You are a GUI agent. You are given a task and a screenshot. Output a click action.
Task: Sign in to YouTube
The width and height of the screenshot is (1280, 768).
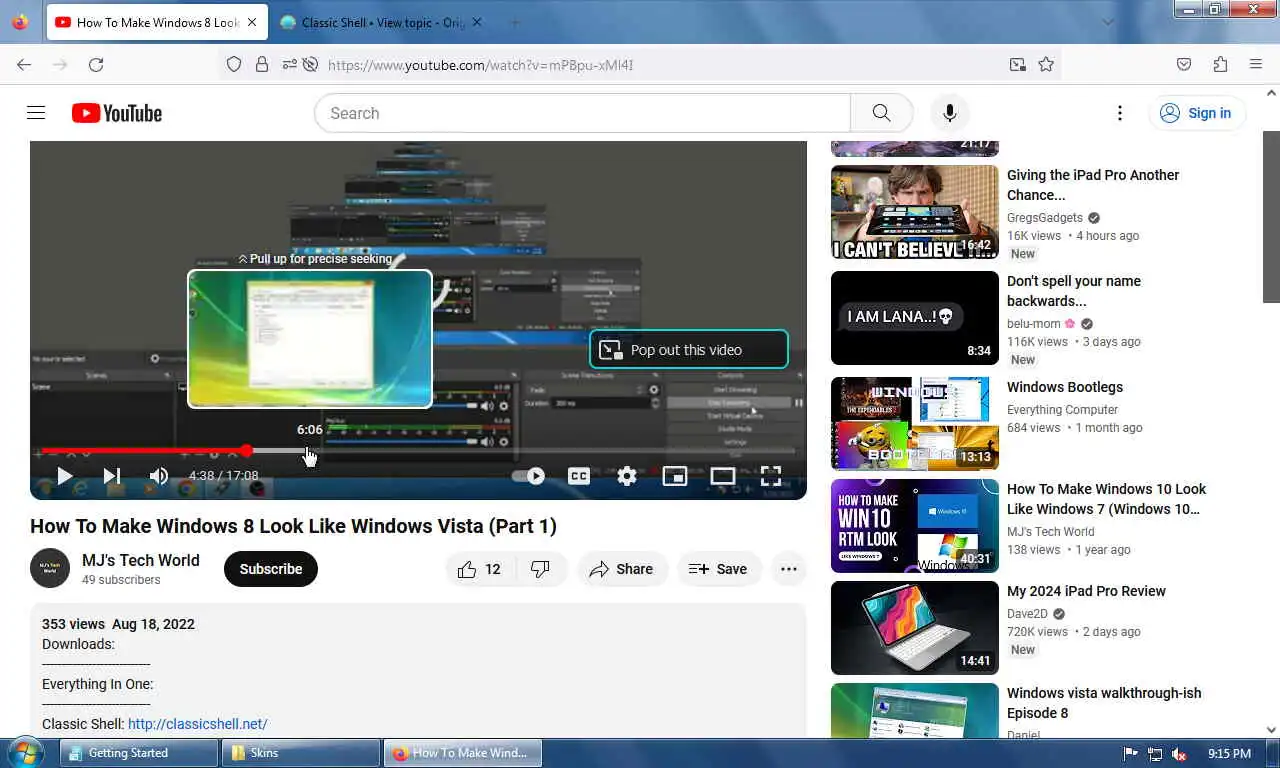pos(1196,113)
